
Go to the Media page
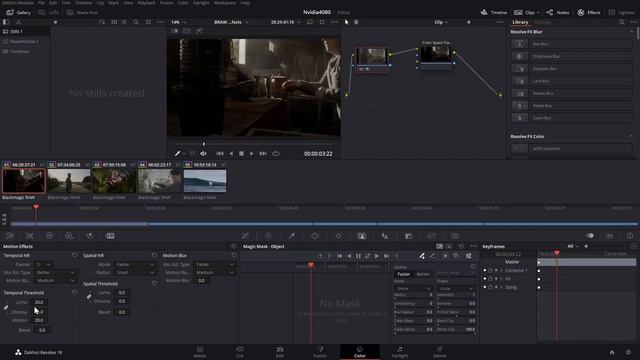[200, 352]
